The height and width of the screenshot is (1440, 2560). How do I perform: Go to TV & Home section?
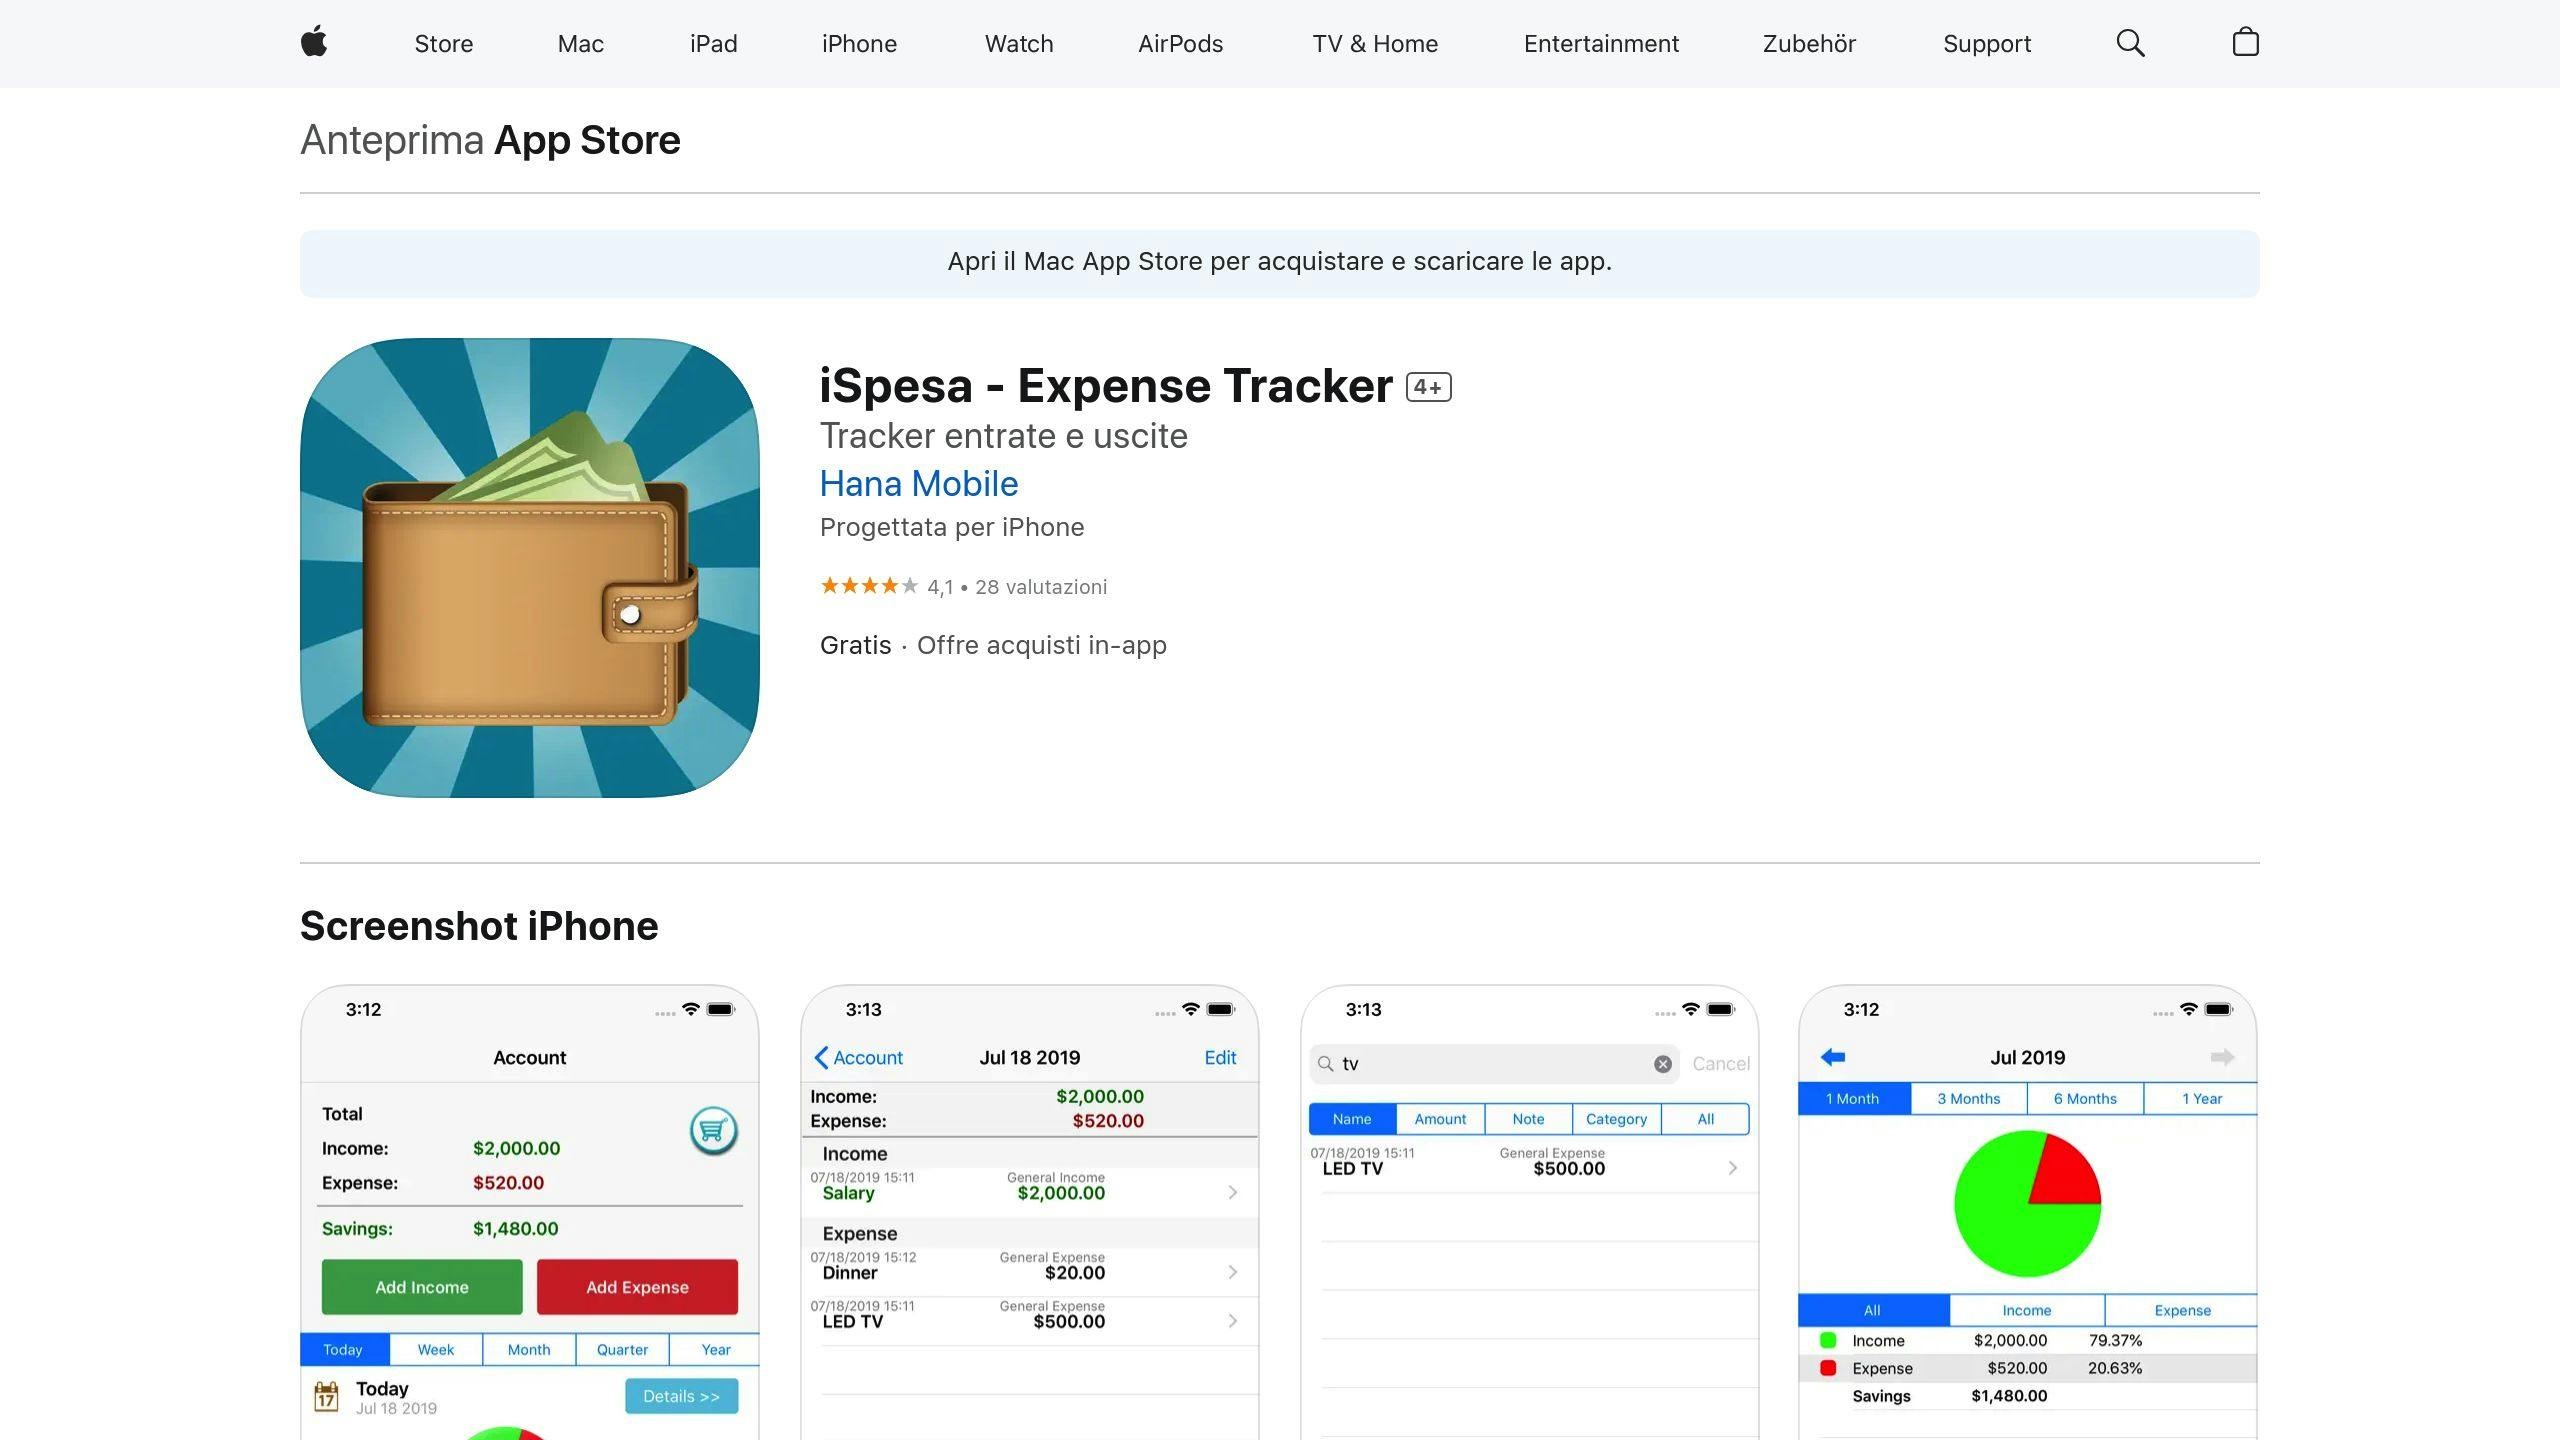tap(1375, 44)
